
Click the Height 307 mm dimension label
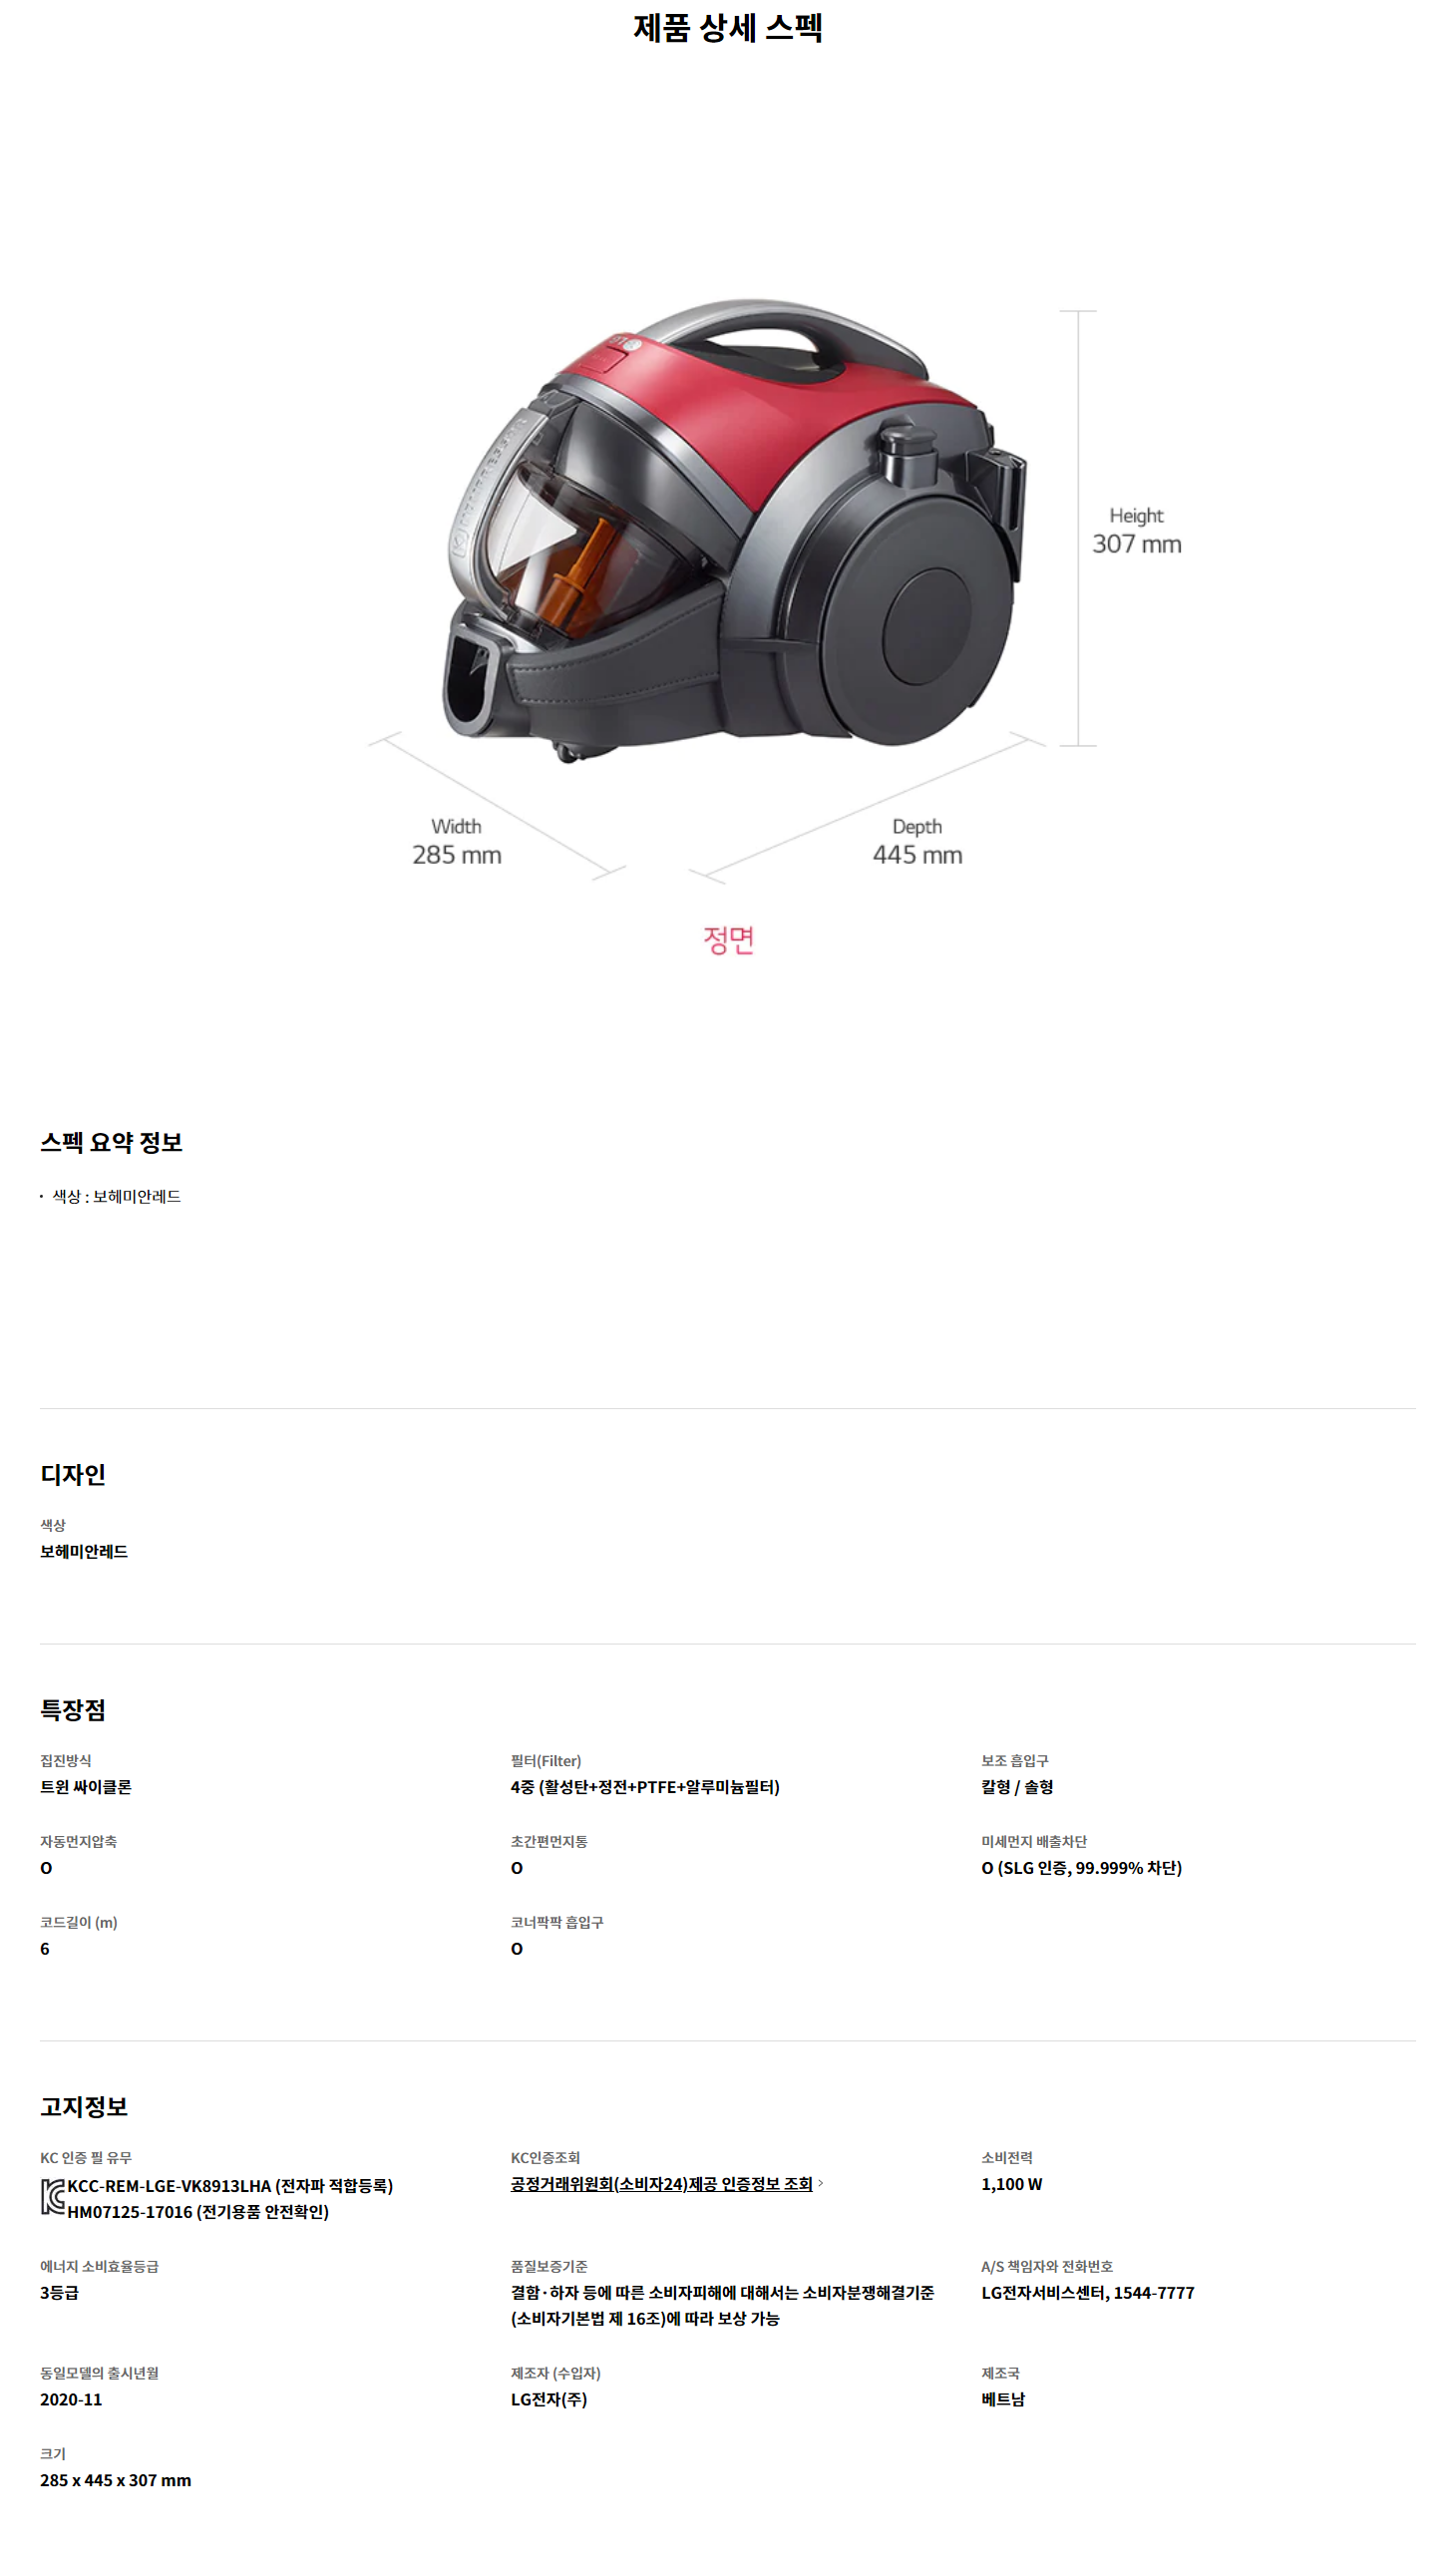[1136, 531]
